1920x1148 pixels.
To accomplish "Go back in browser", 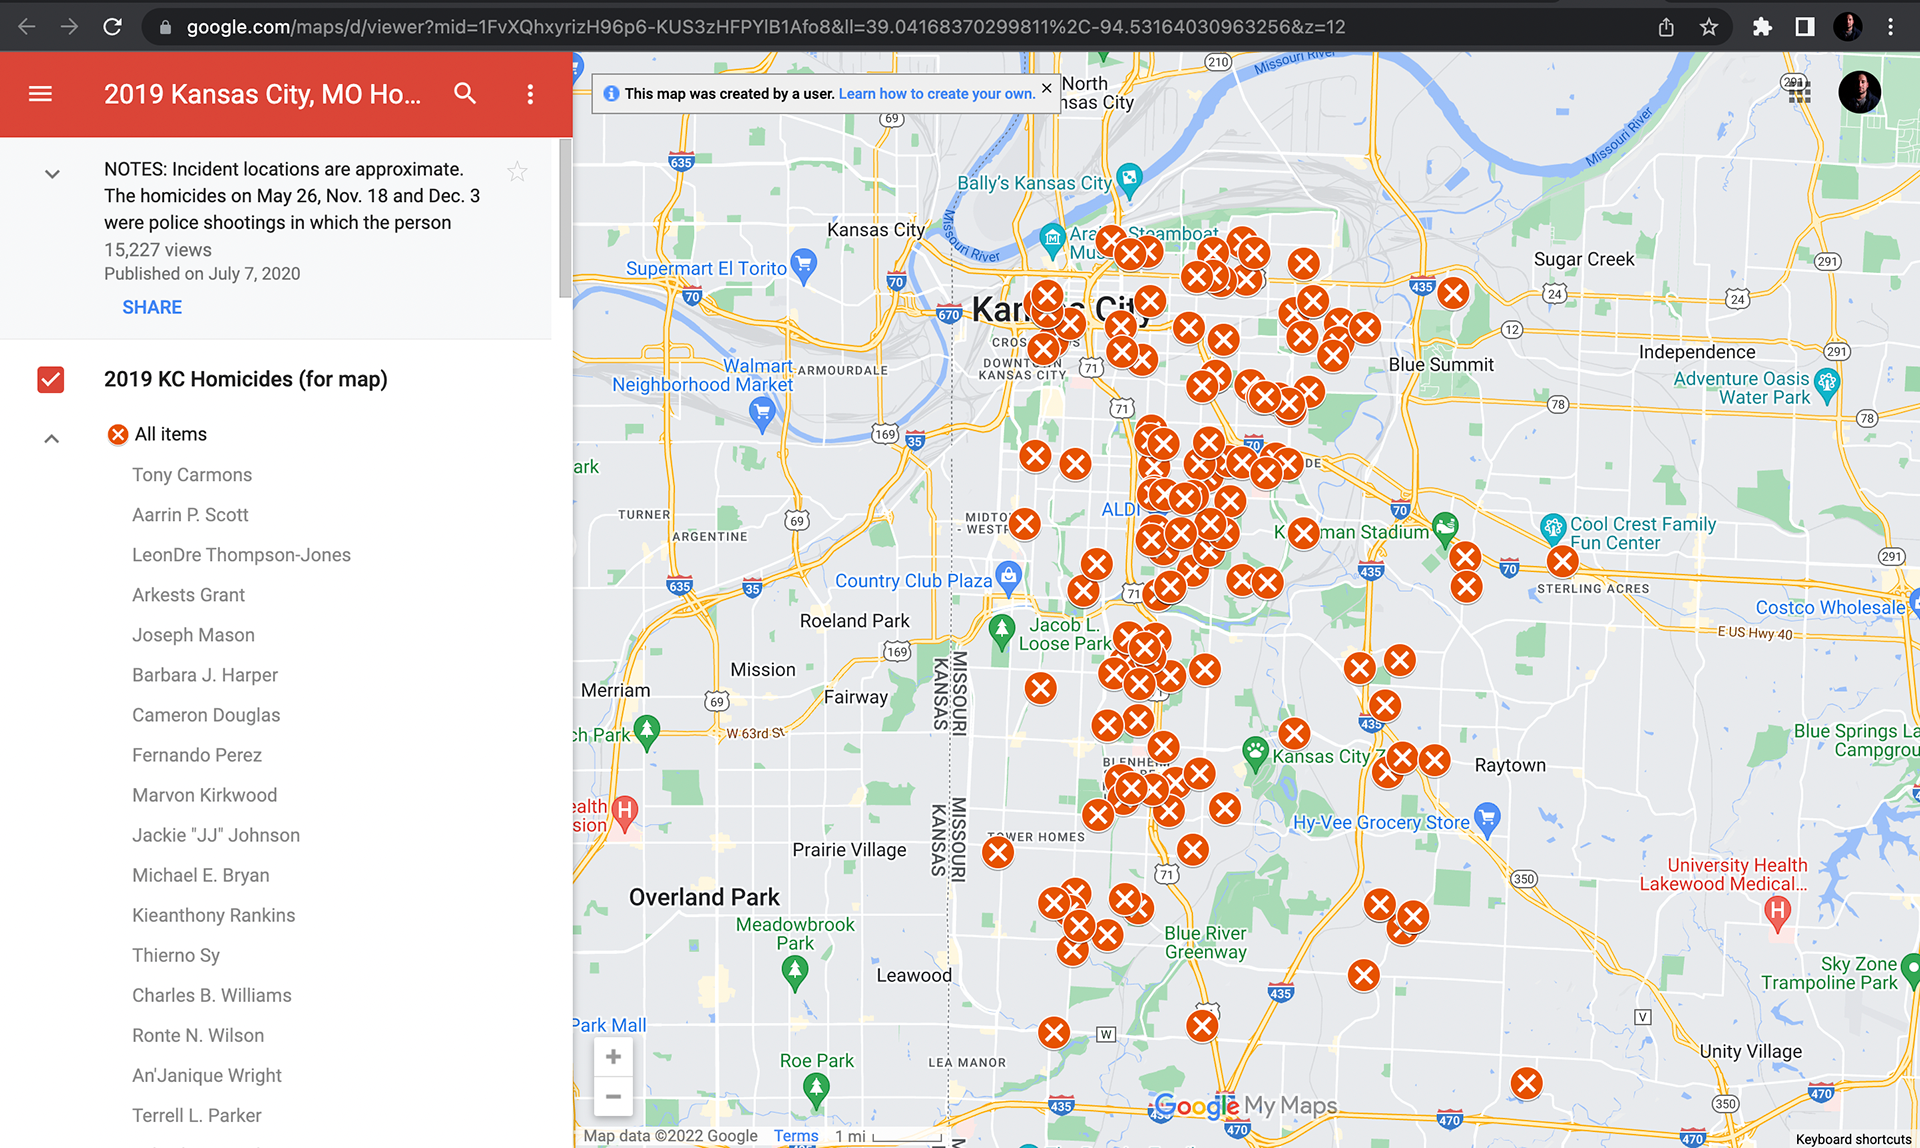I will pos(27,27).
